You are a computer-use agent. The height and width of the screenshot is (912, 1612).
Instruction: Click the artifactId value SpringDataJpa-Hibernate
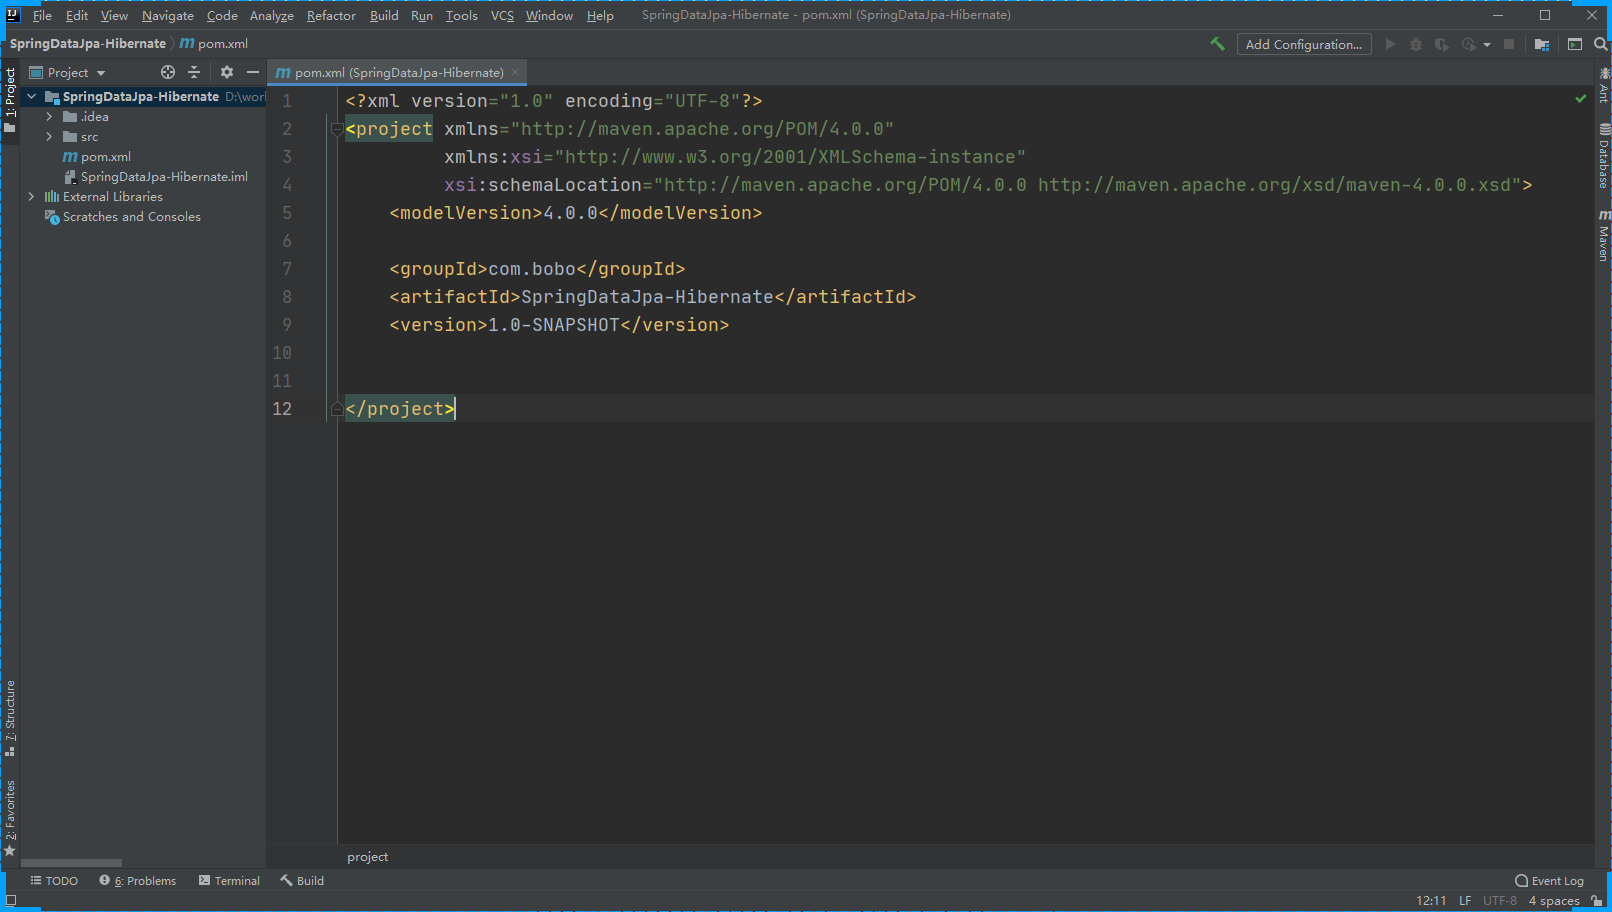[x=648, y=297]
